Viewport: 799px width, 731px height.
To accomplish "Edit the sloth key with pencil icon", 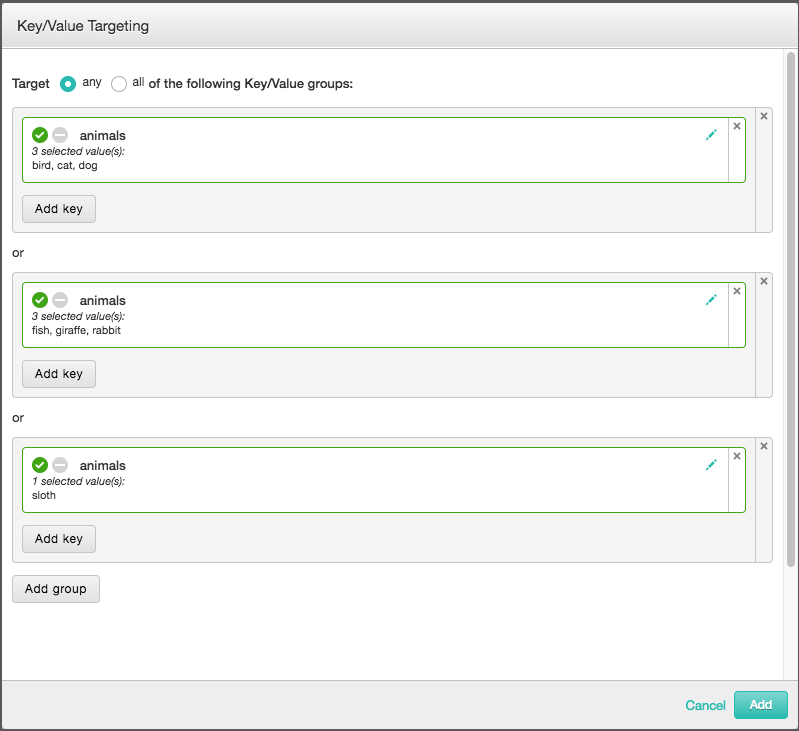I will click(711, 465).
